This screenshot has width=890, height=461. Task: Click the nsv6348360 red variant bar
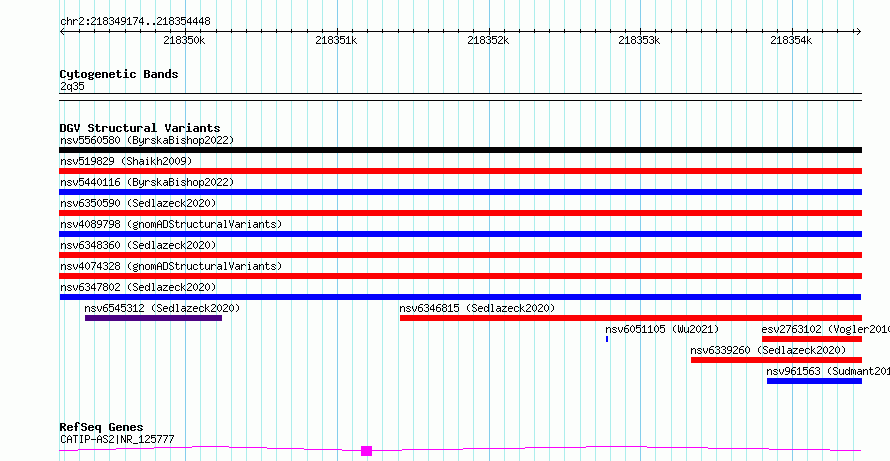[x=460, y=255]
